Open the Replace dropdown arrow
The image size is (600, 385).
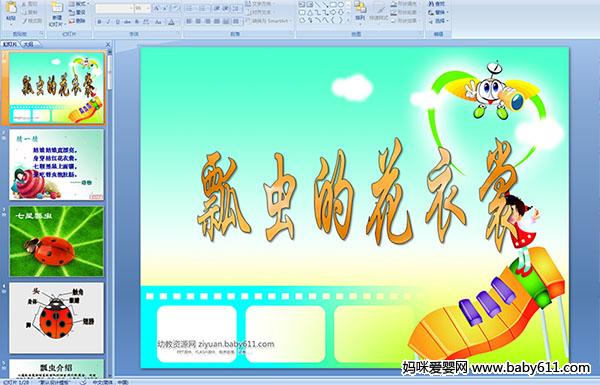click(x=447, y=12)
